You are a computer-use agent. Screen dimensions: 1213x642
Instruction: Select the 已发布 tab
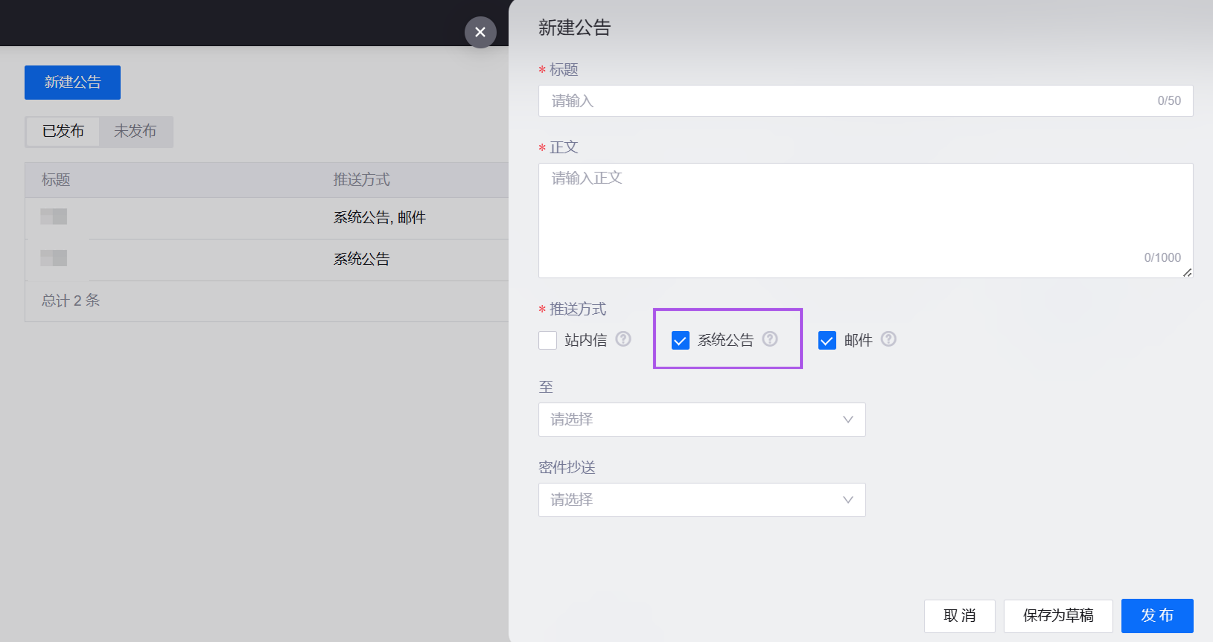coord(62,132)
